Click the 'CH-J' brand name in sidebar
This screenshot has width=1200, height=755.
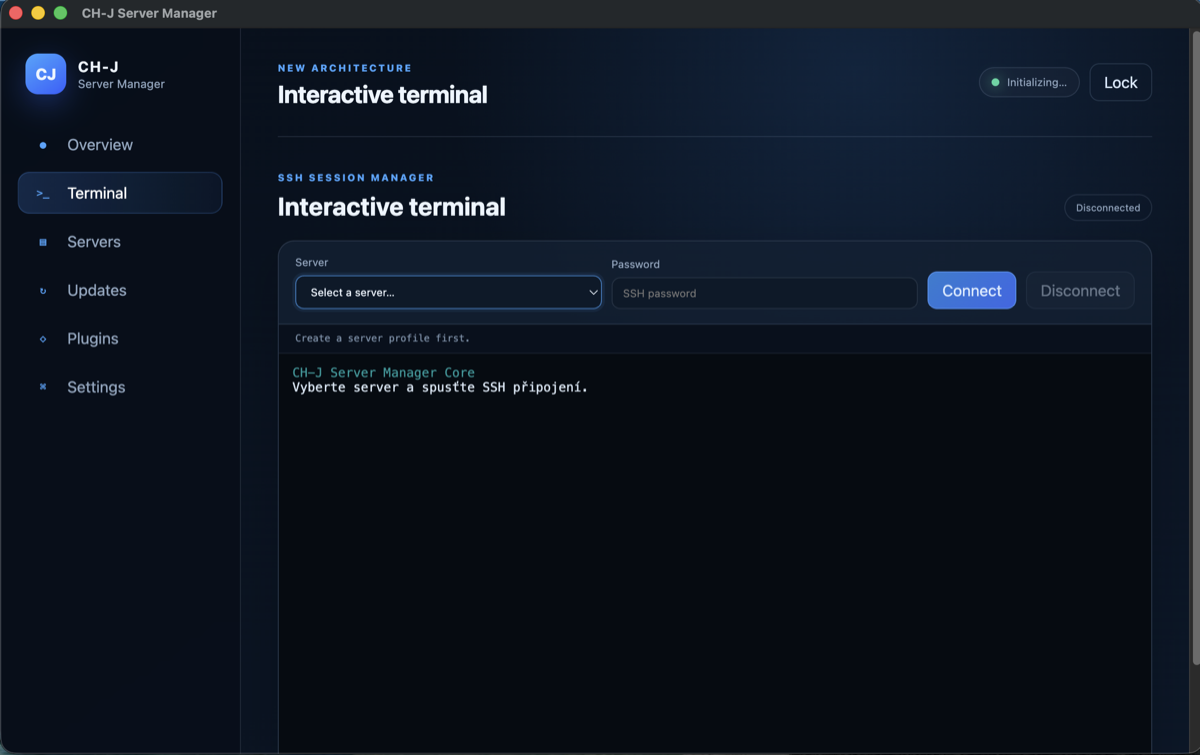98,67
